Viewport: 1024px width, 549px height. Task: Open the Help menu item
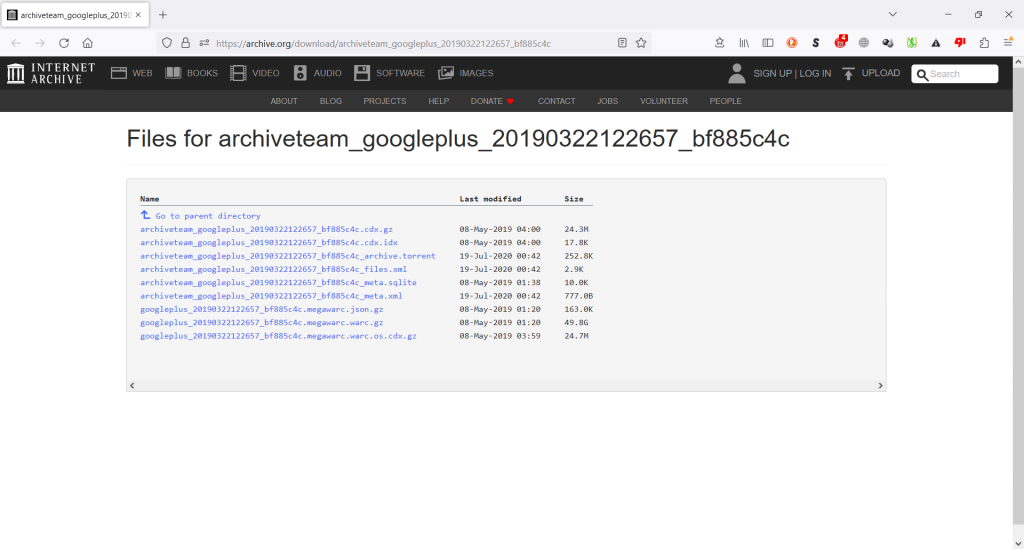pyautogui.click(x=438, y=101)
